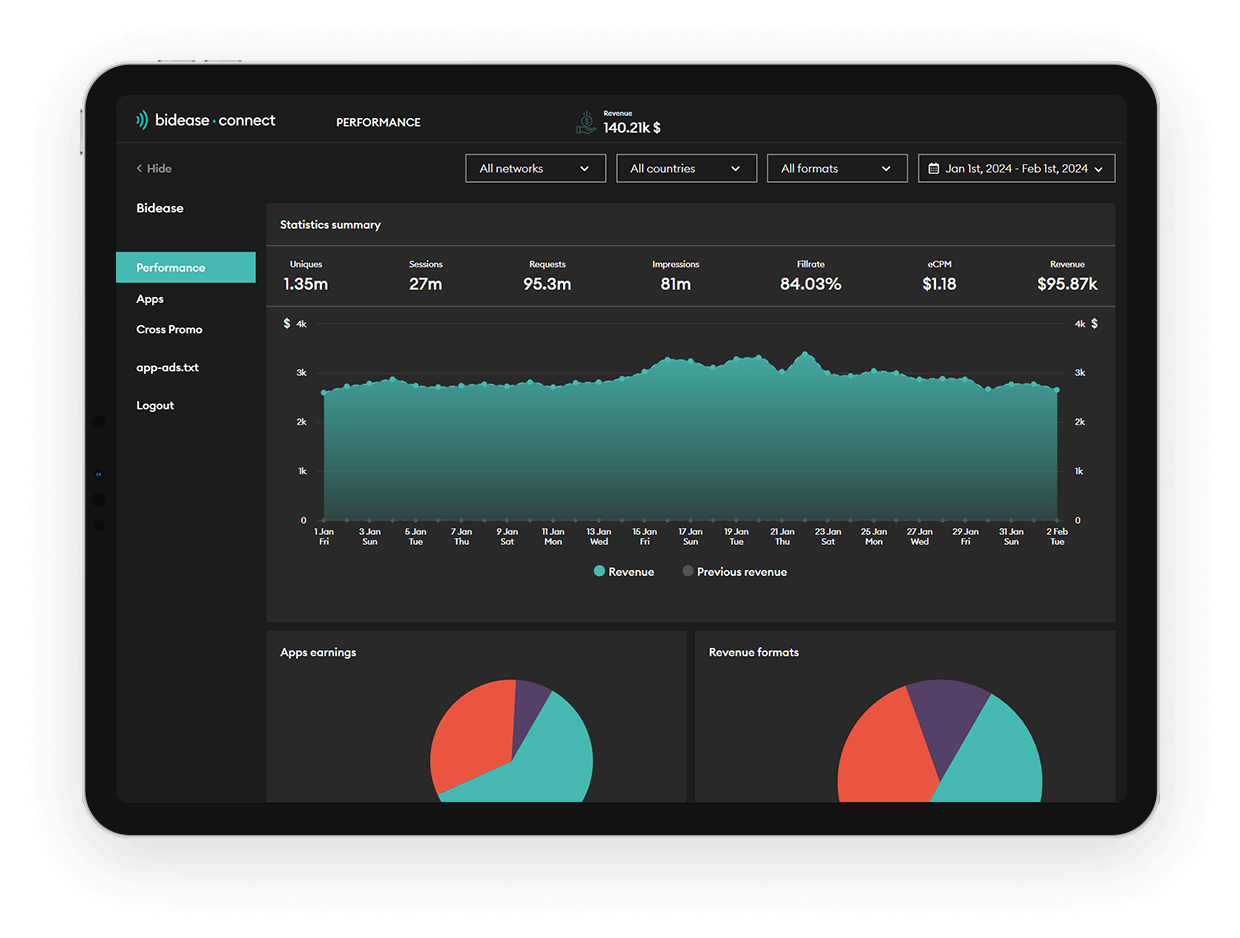Screen dimensions: 1240x938
Task: Click the calendar icon in date picker
Action: pyautogui.click(x=934, y=169)
